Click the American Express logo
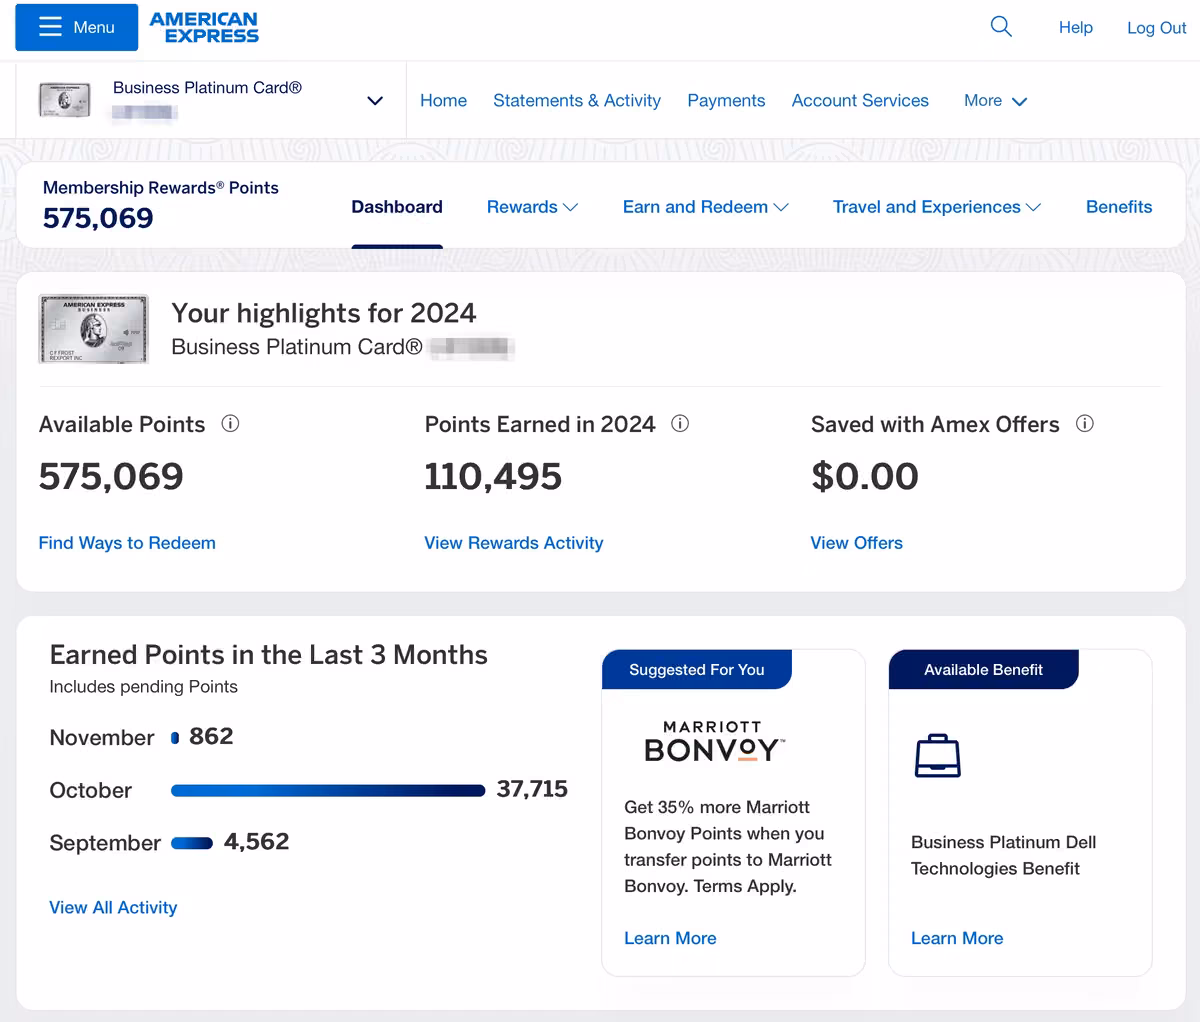The width and height of the screenshot is (1200, 1022). click(204, 27)
